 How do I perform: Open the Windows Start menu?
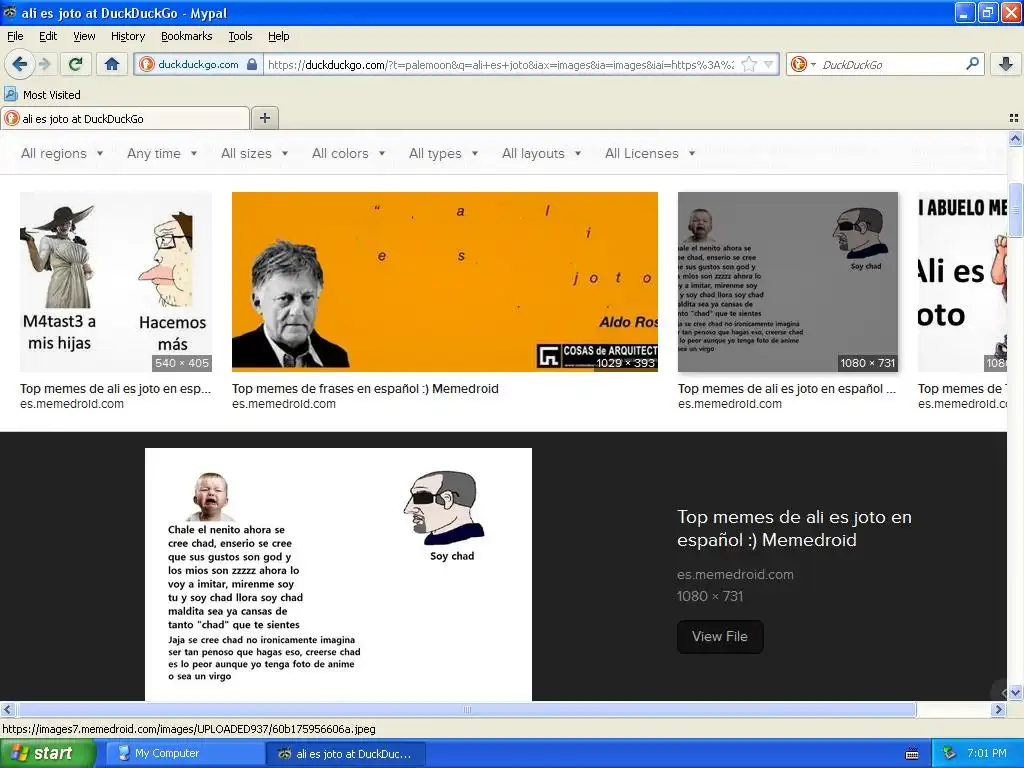(x=47, y=754)
